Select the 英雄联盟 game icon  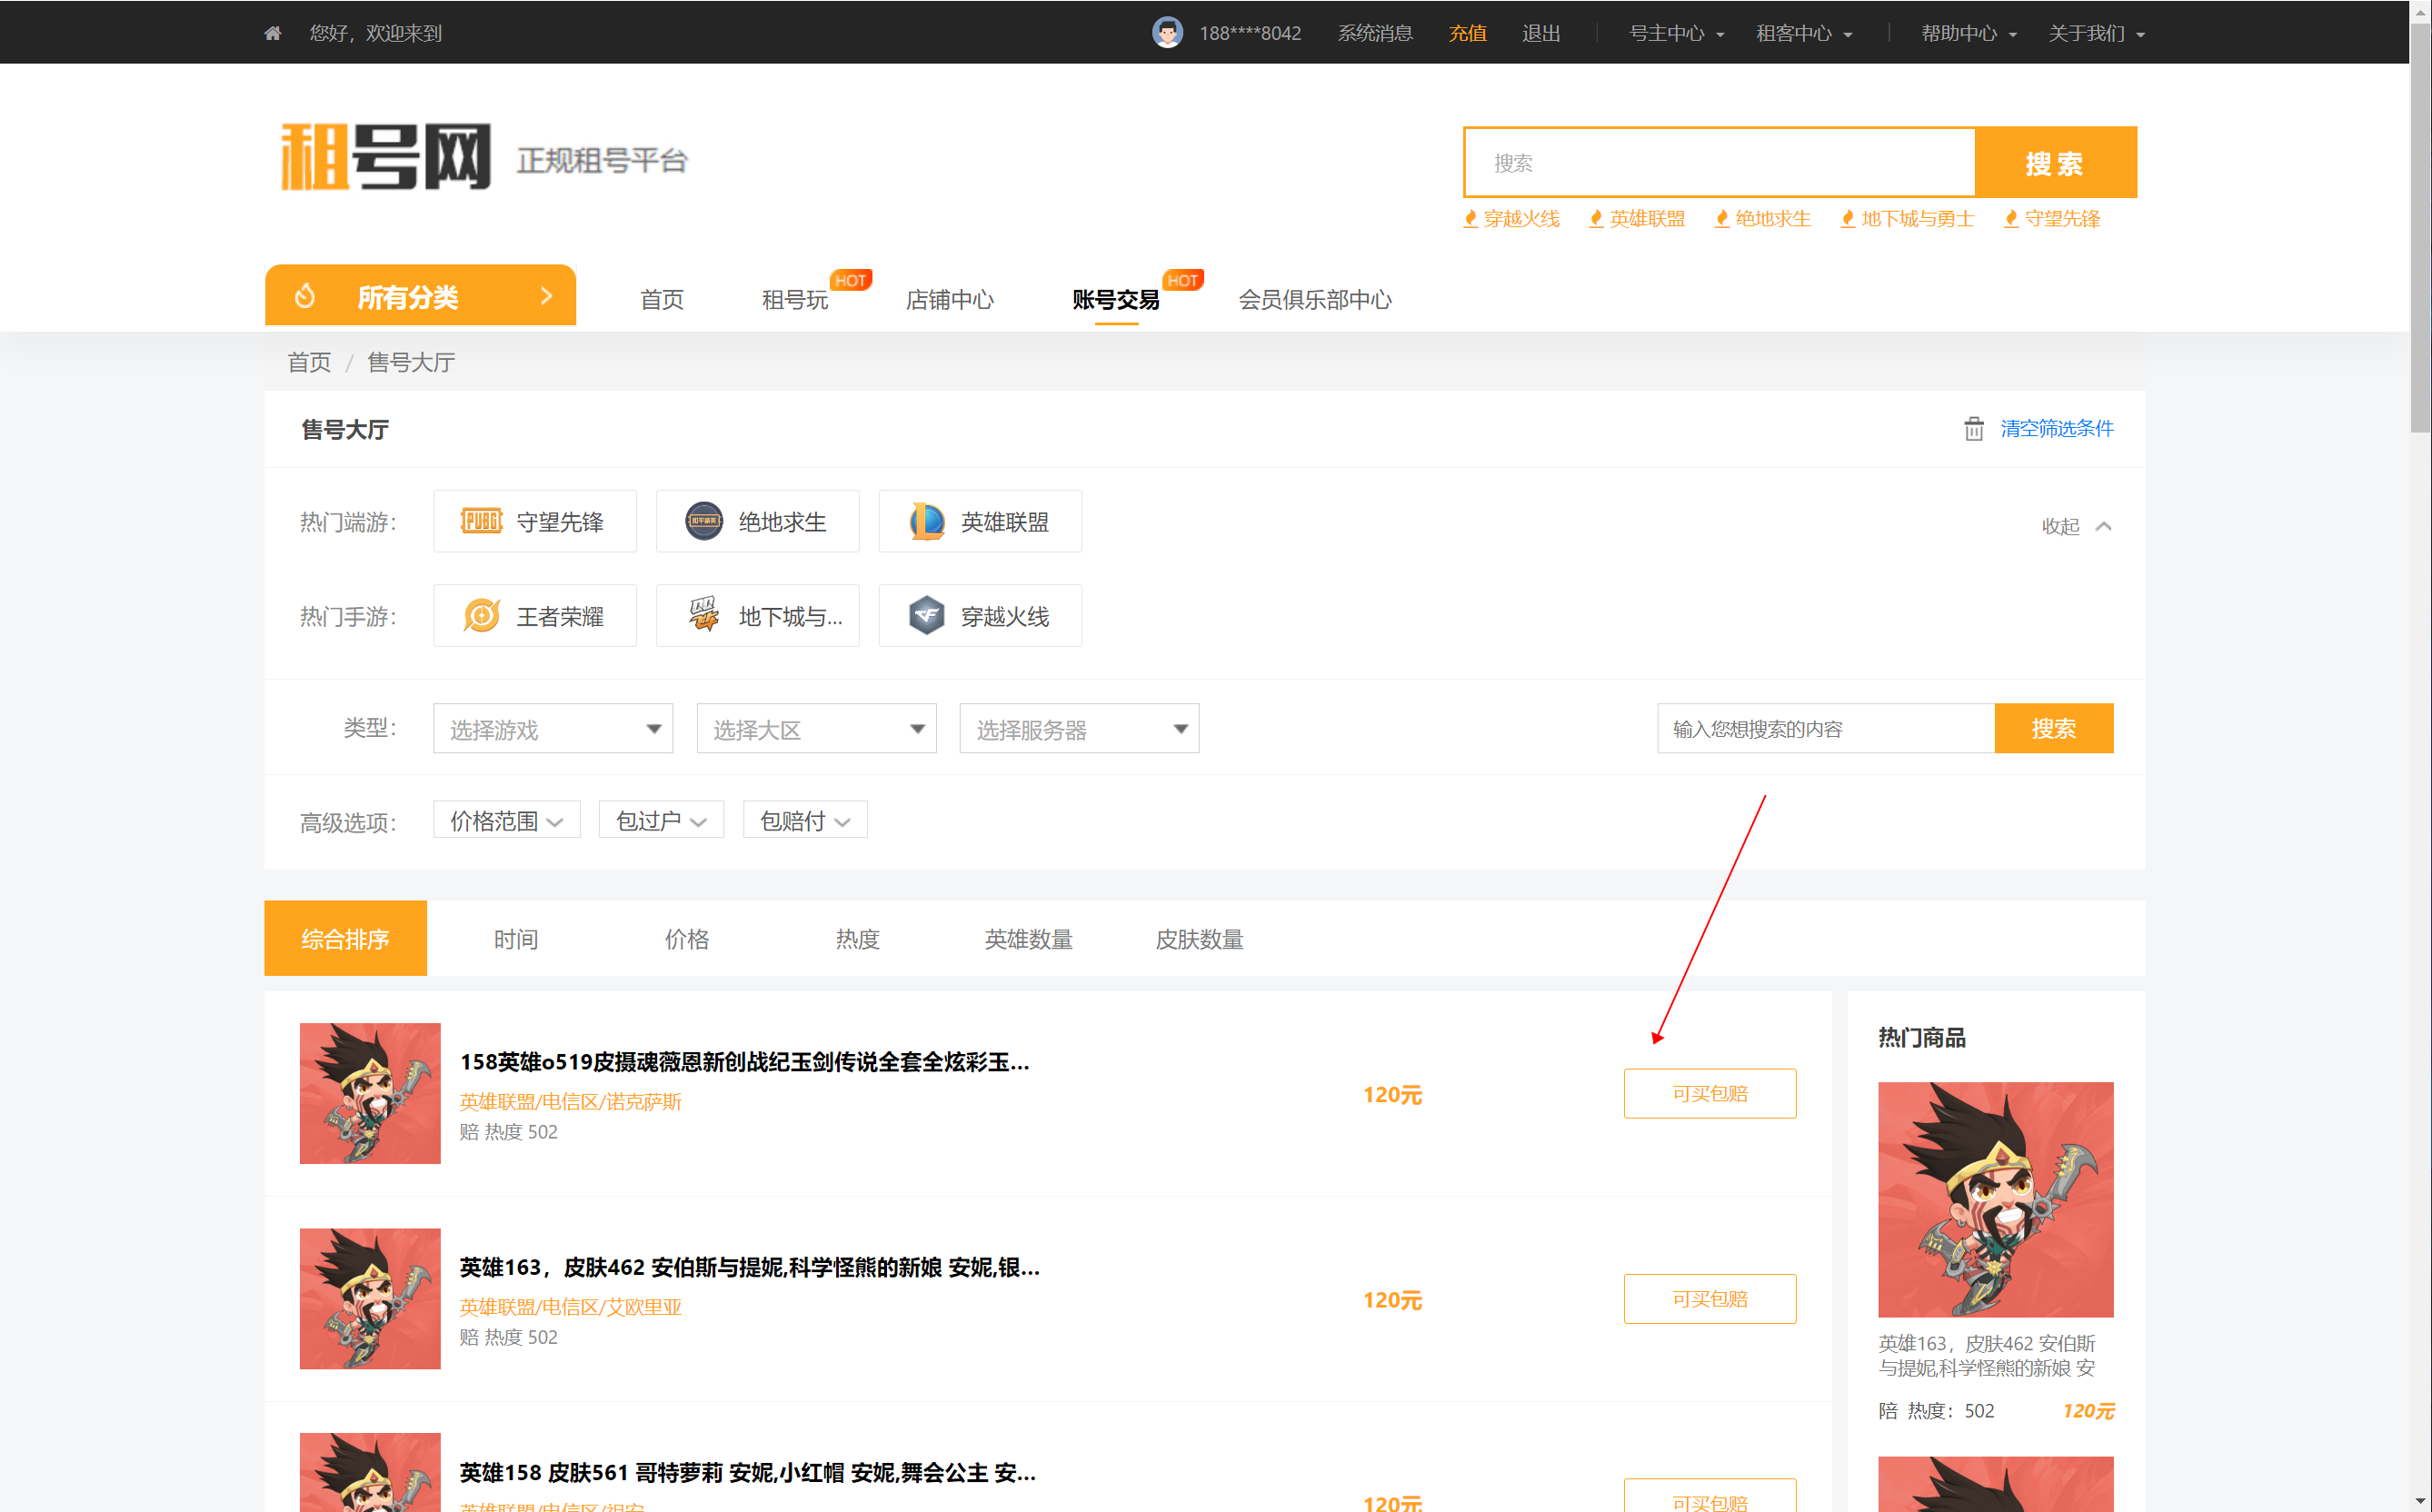pyautogui.click(x=926, y=521)
